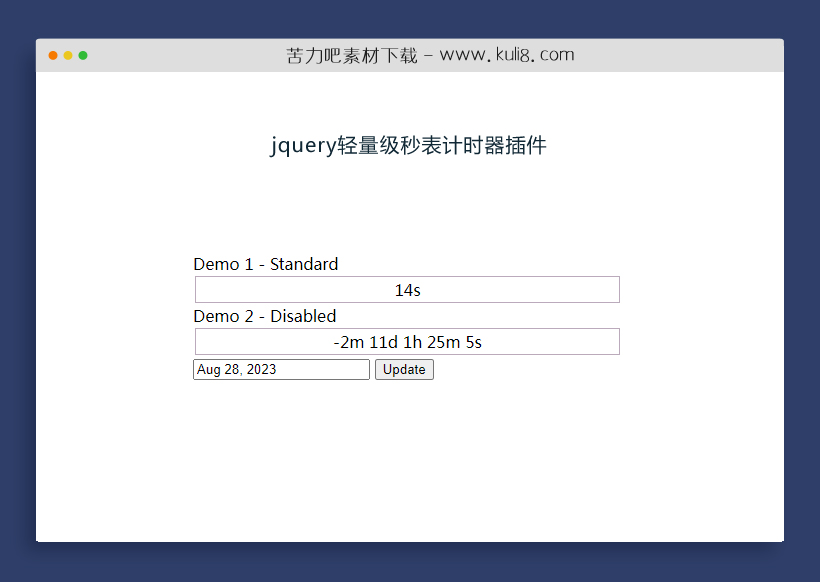Click the heading jquery轻量级秒表计时器插件
The image size is (820, 582).
(x=408, y=146)
